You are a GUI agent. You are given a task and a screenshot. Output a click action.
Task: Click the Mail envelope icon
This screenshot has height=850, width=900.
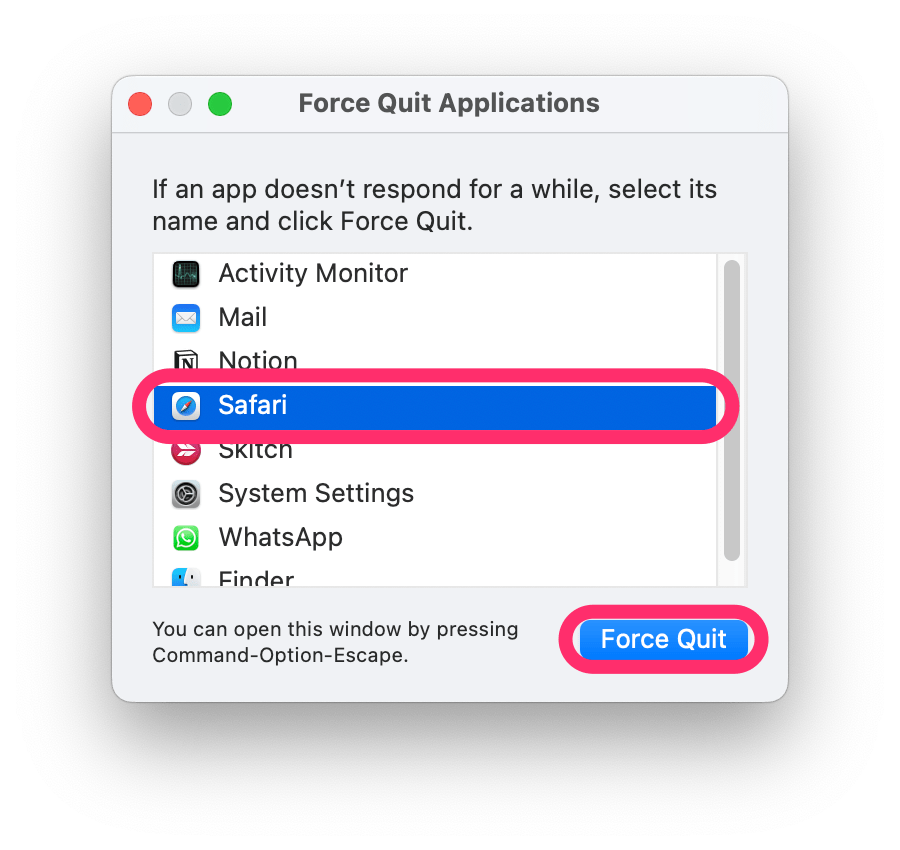(186, 318)
